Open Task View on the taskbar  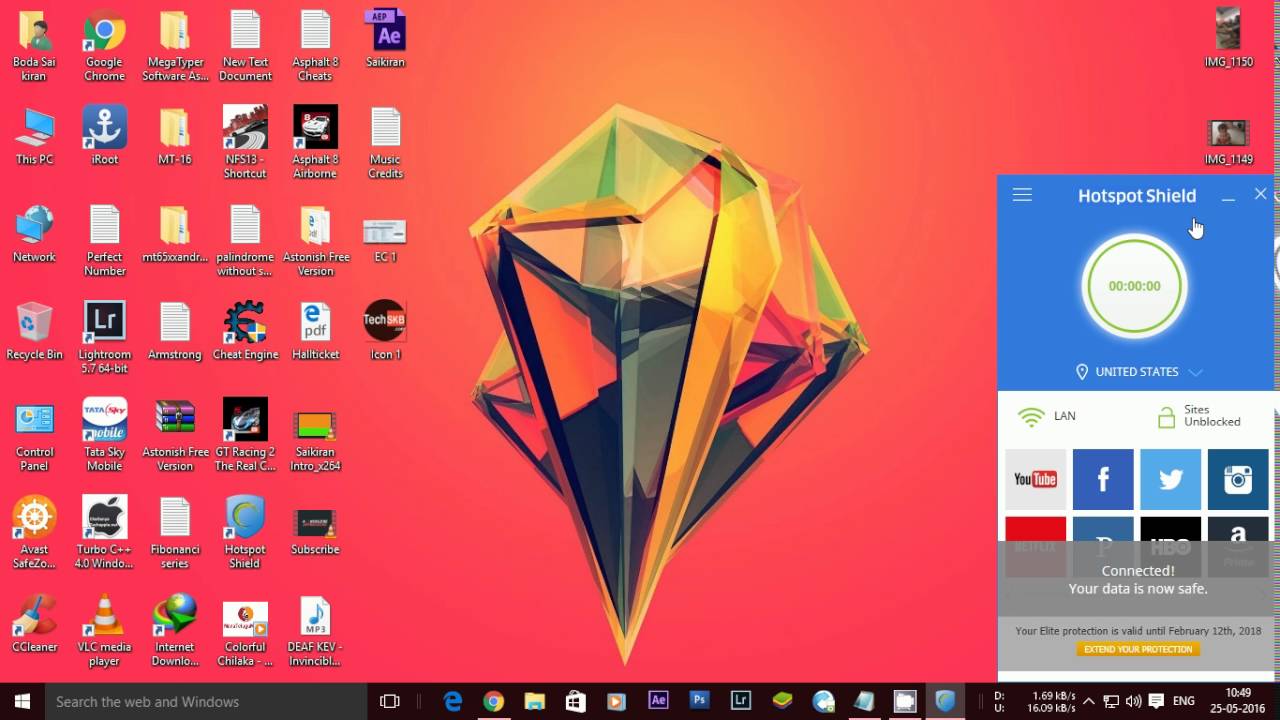390,702
